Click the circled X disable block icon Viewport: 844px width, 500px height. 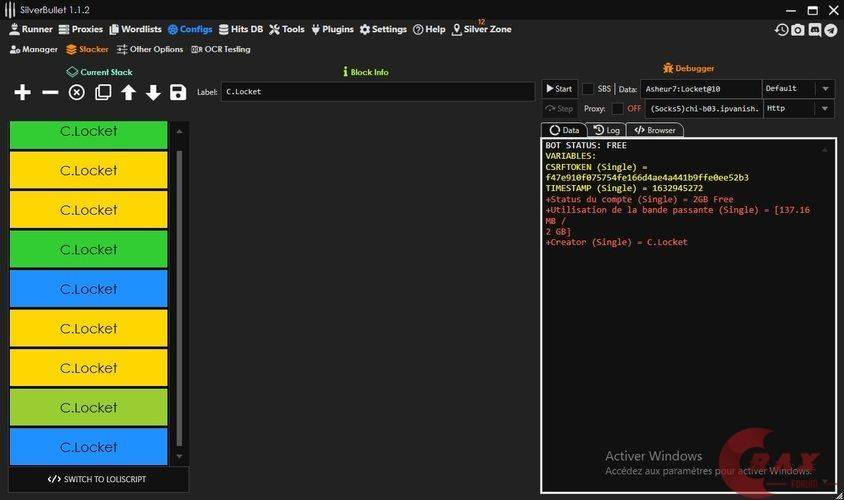(x=77, y=92)
